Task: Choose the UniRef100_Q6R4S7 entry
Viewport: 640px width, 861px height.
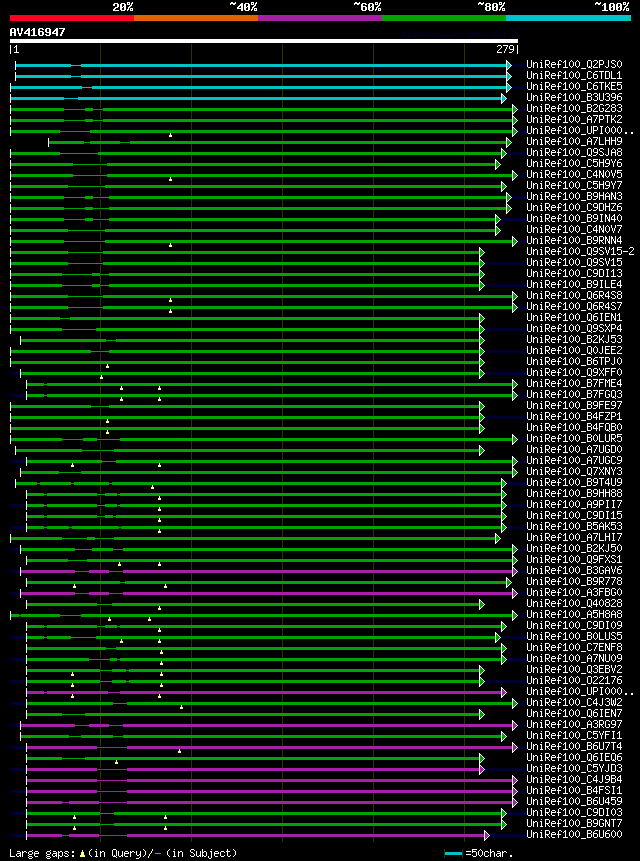Action: 574,307
